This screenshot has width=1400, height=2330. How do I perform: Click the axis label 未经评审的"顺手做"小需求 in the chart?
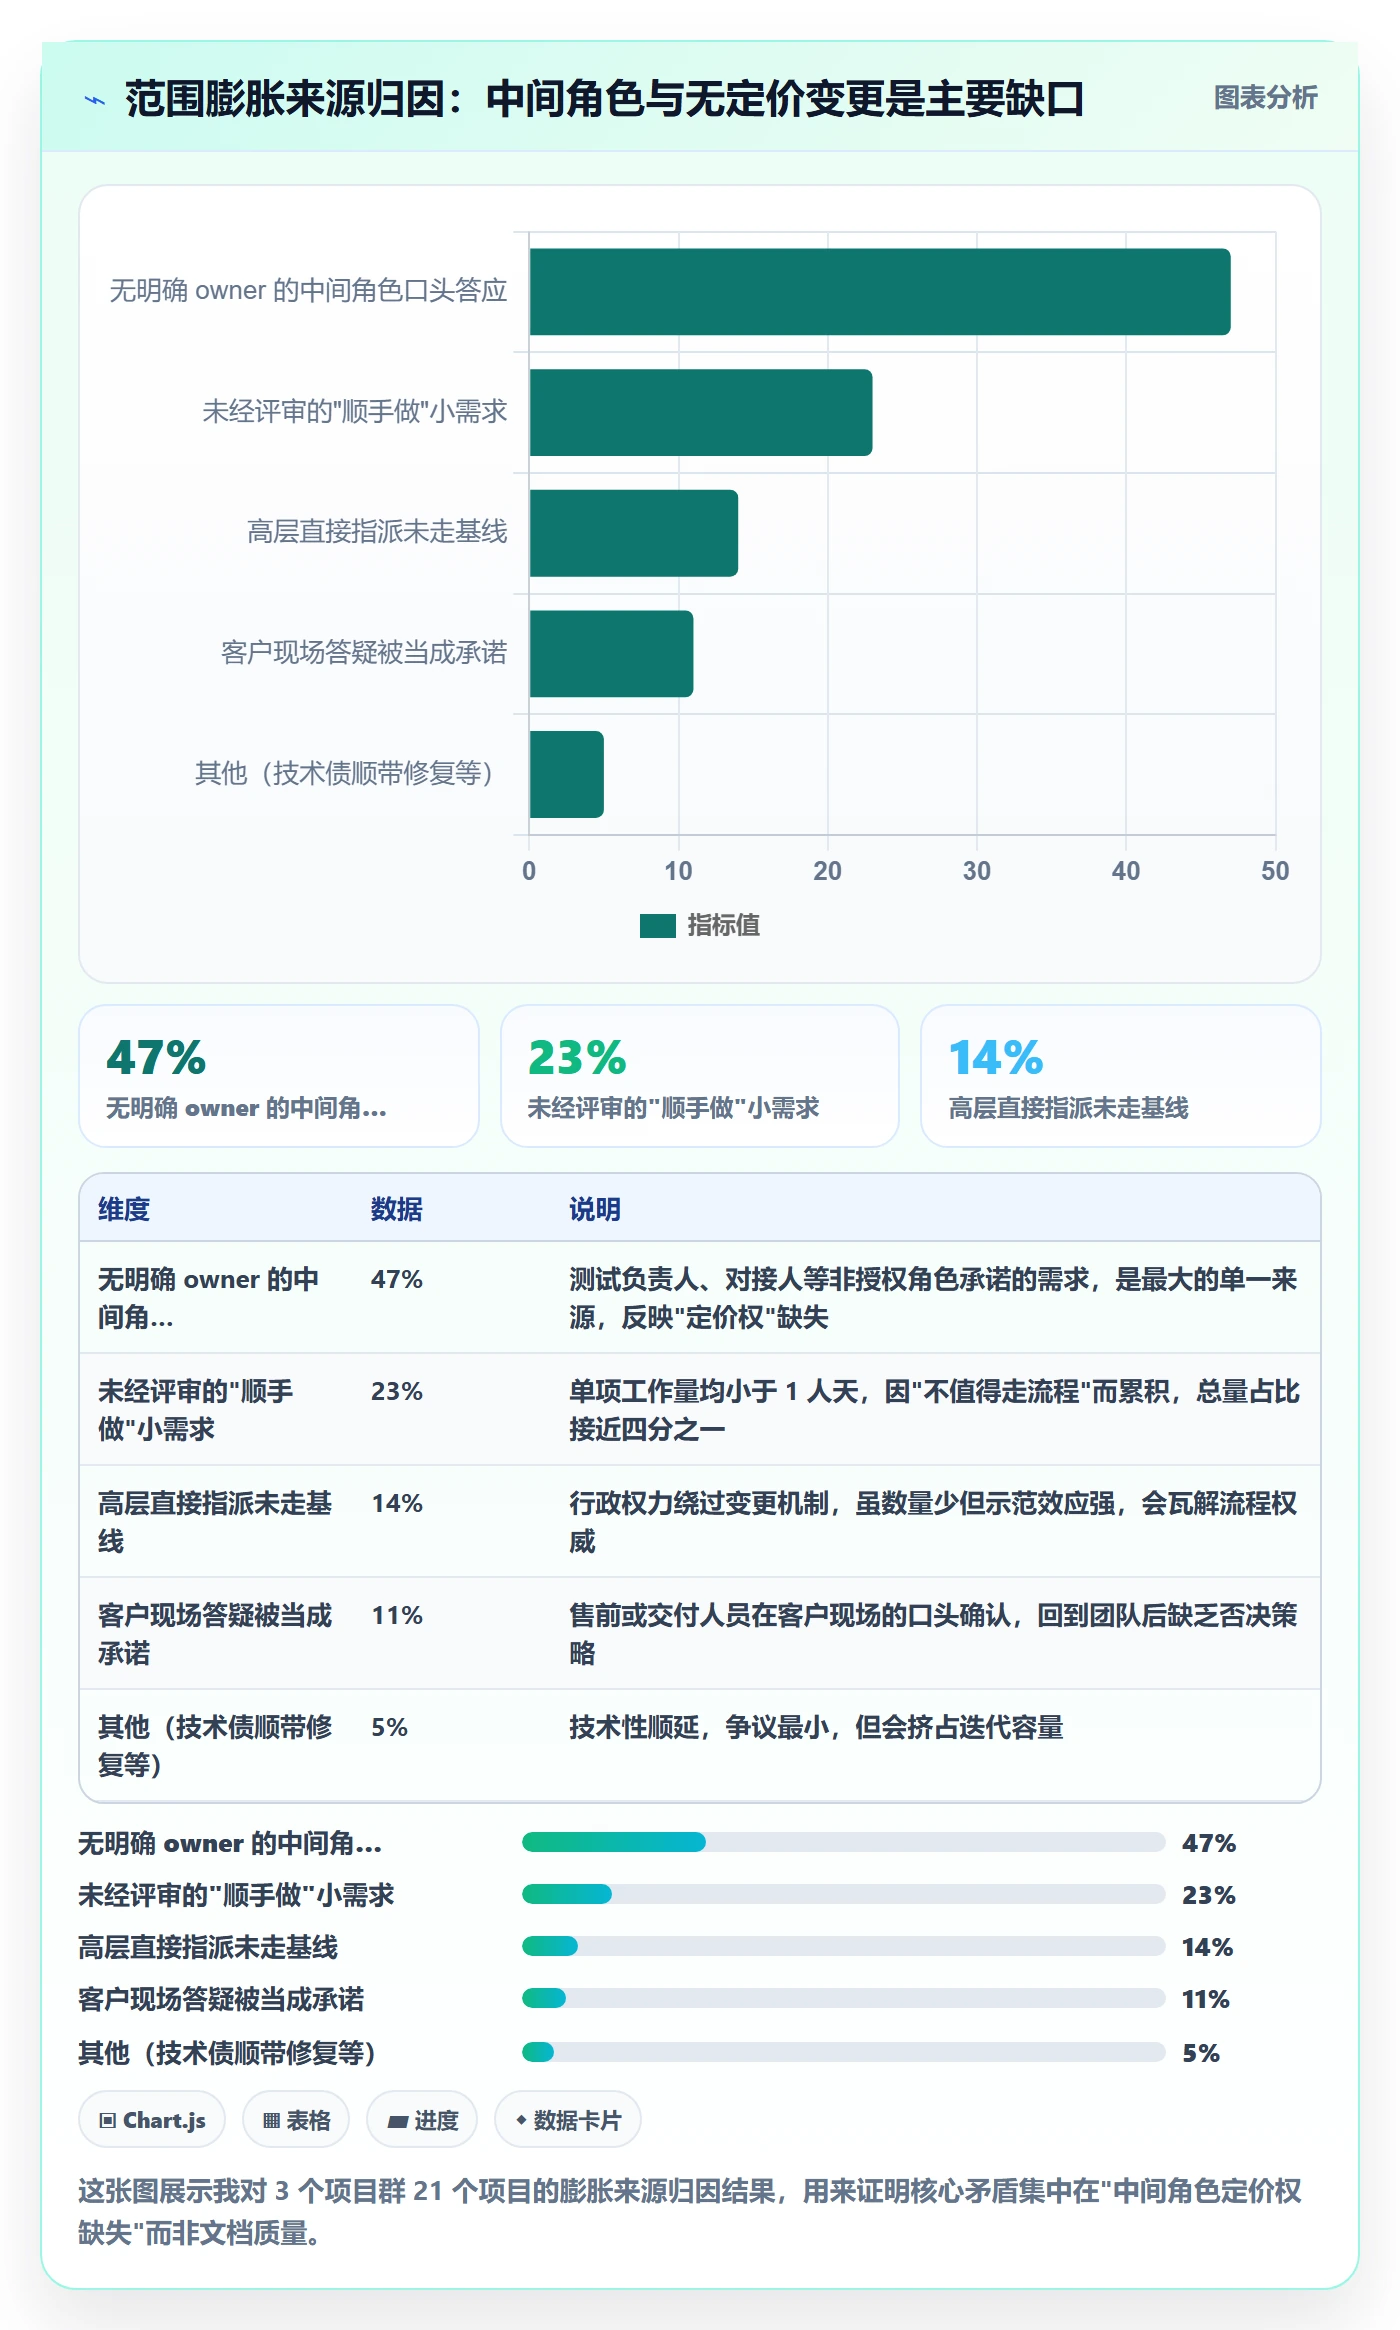click(x=355, y=412)
